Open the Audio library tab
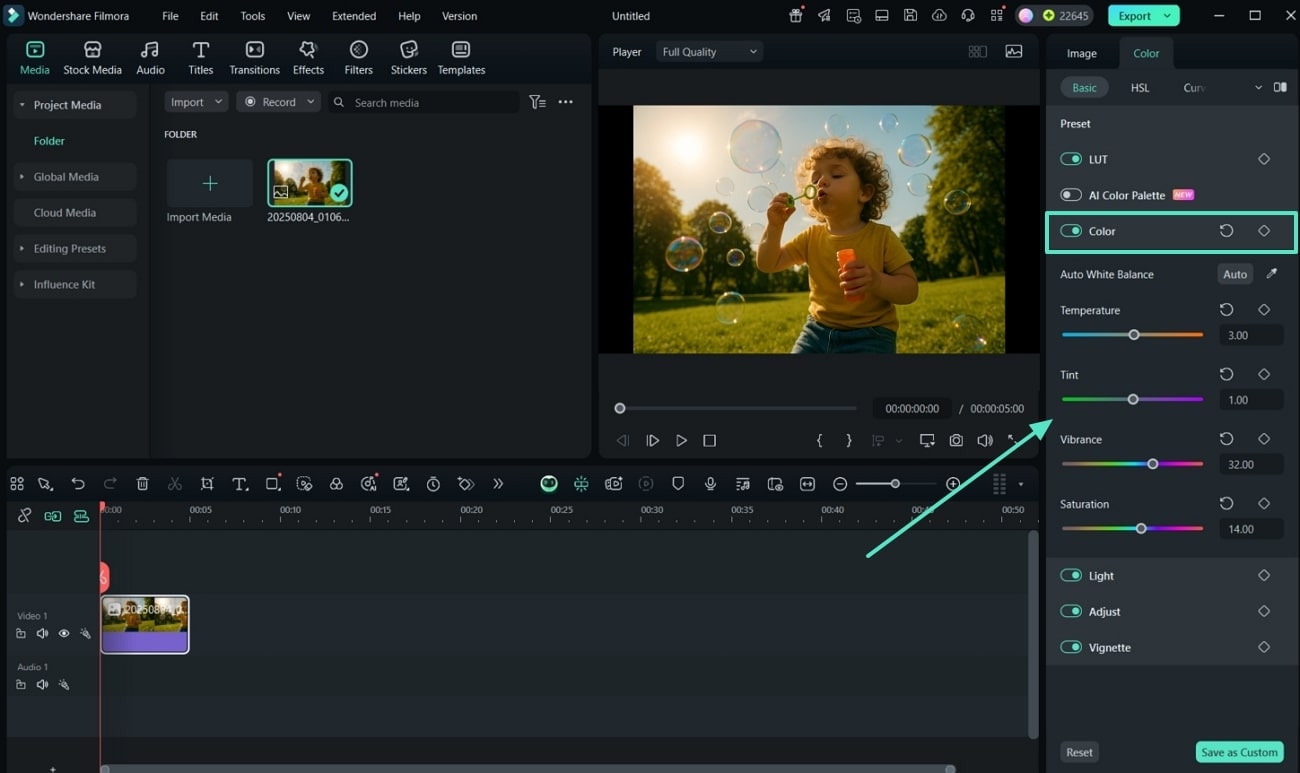The height and width of the screenshot is (773, 1300). 150,58
